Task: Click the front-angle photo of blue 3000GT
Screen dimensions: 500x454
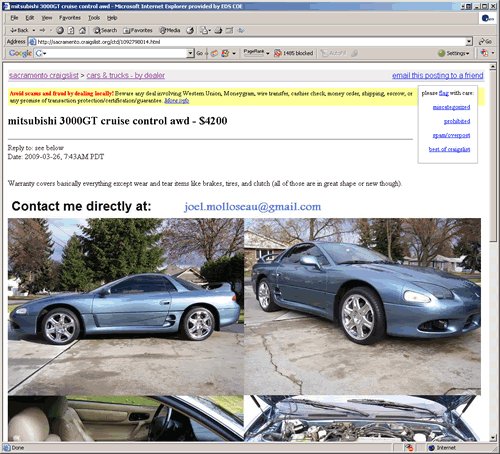Action: point(363,306)
